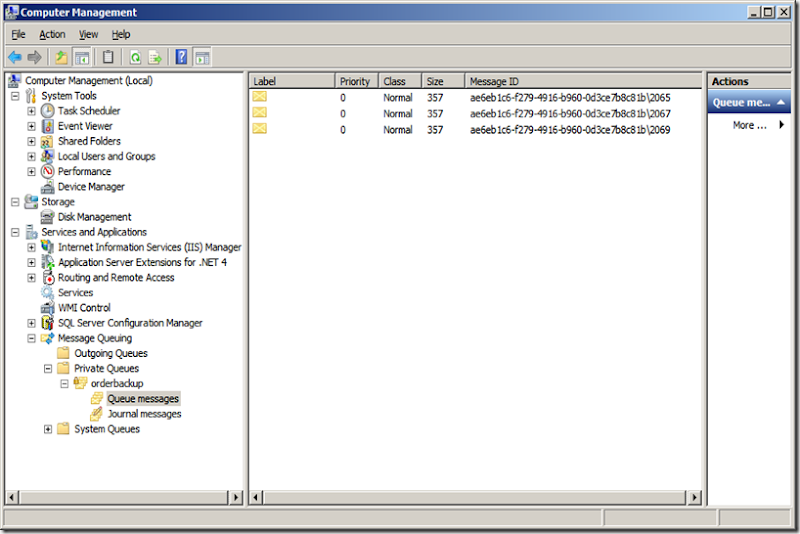Expand the Event Viewer node
The height and width of the screenshot is (534, 800).
[32, 126]
